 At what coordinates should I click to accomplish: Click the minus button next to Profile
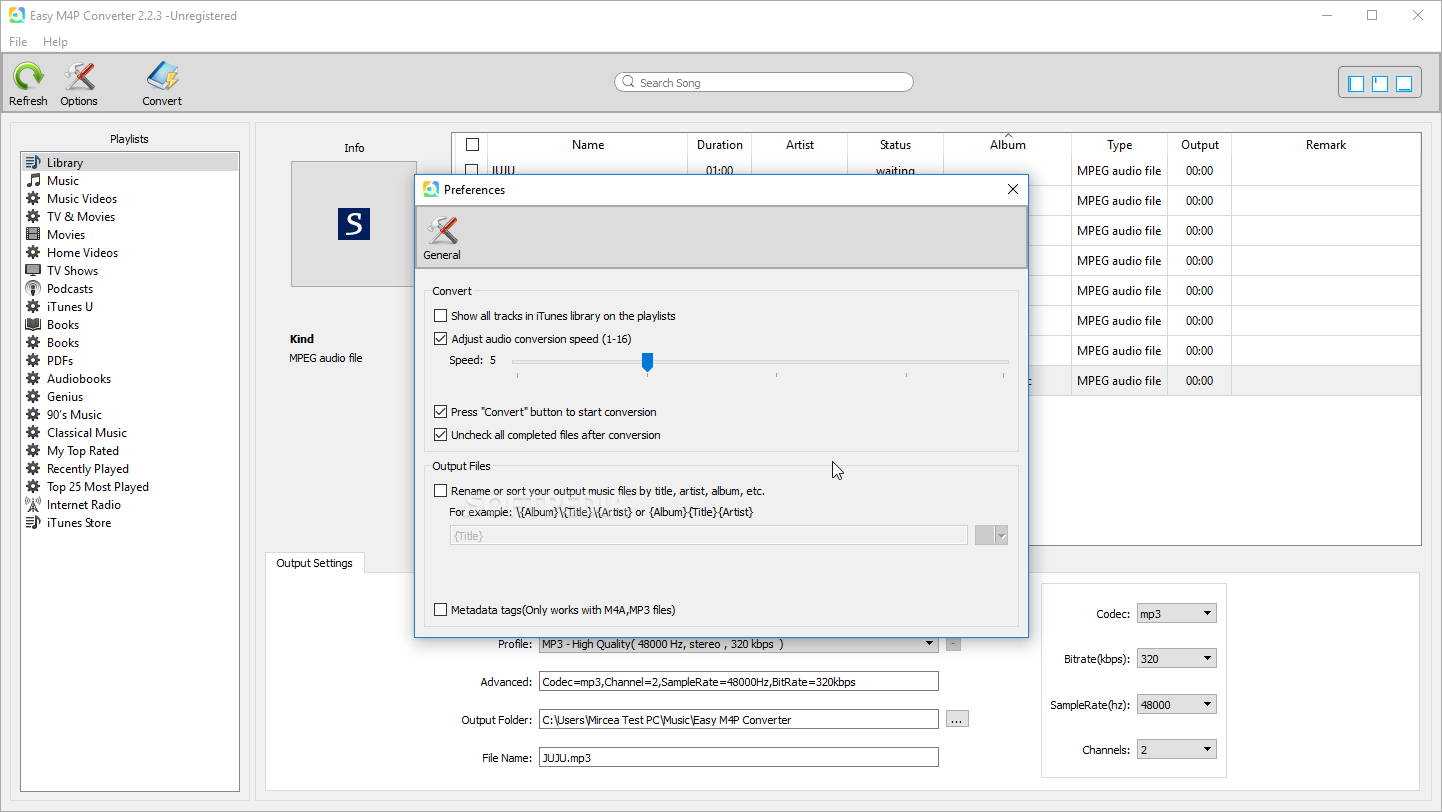(954, 645)
